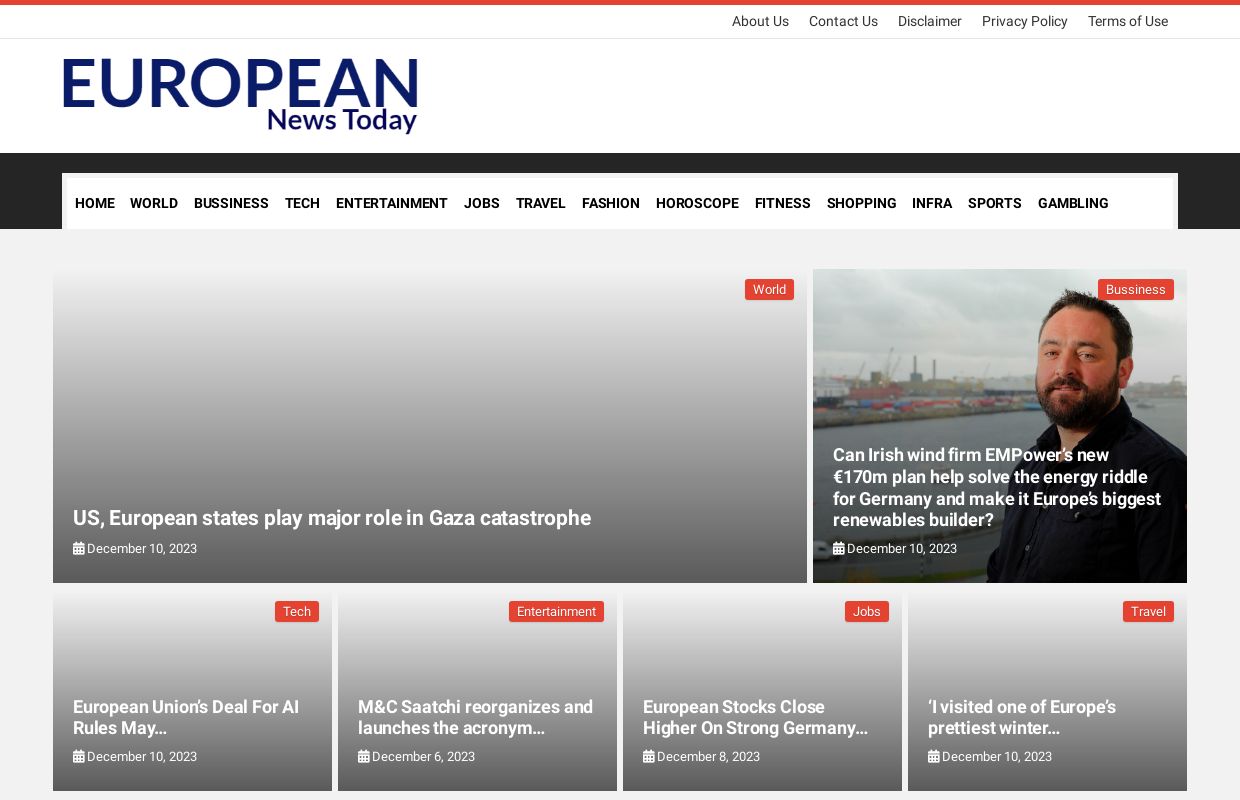Click the calendar icon on the EMPower story date
Image resolution: width=1240 pixels, height=800 pixels.
(839, 548)
